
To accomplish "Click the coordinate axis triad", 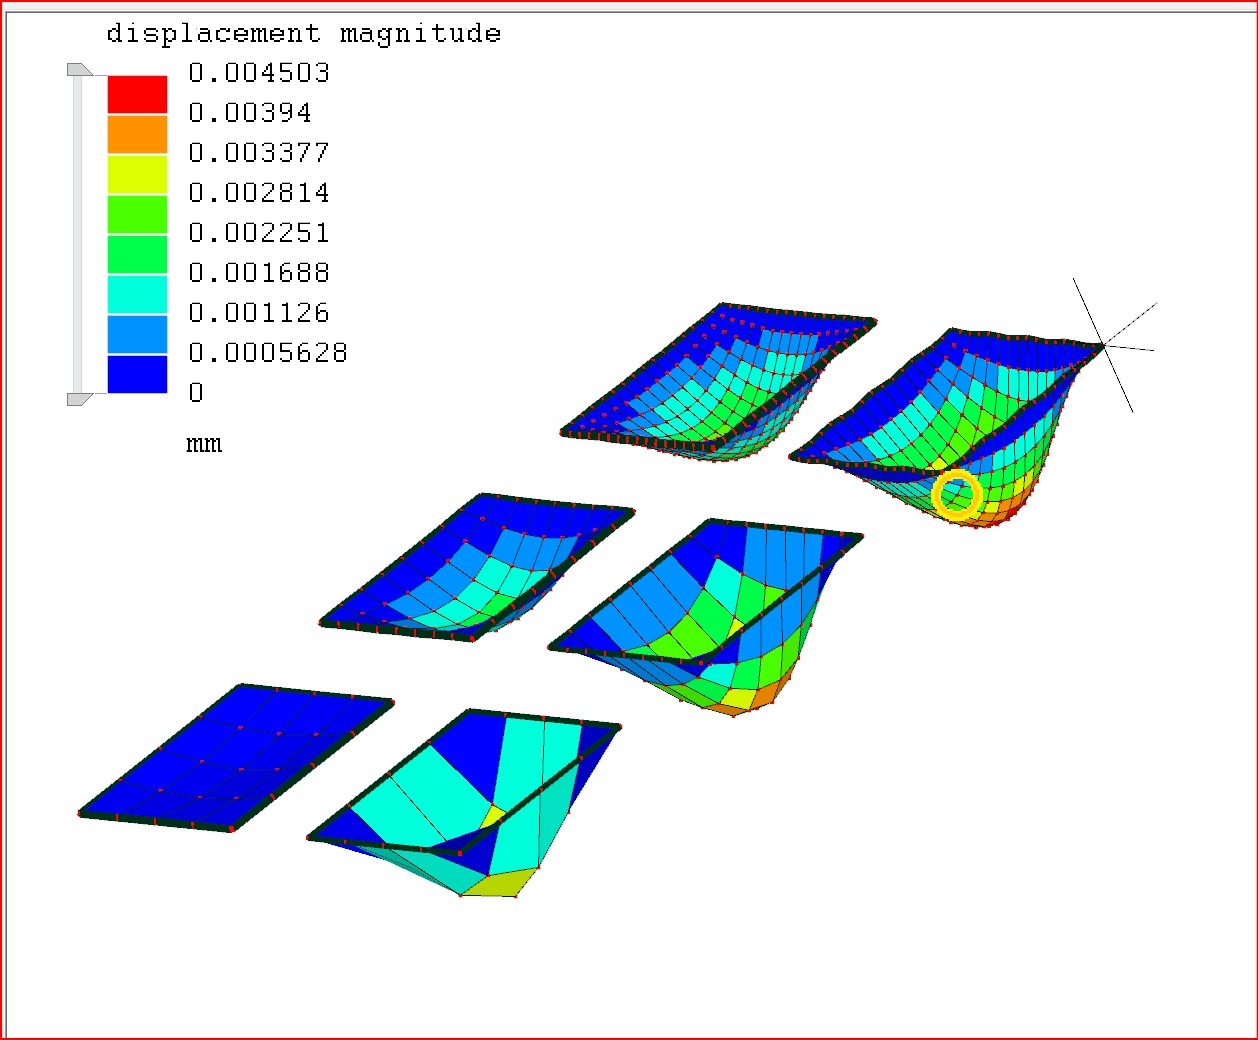I will pyautogui.click(x=1104, y=346).
